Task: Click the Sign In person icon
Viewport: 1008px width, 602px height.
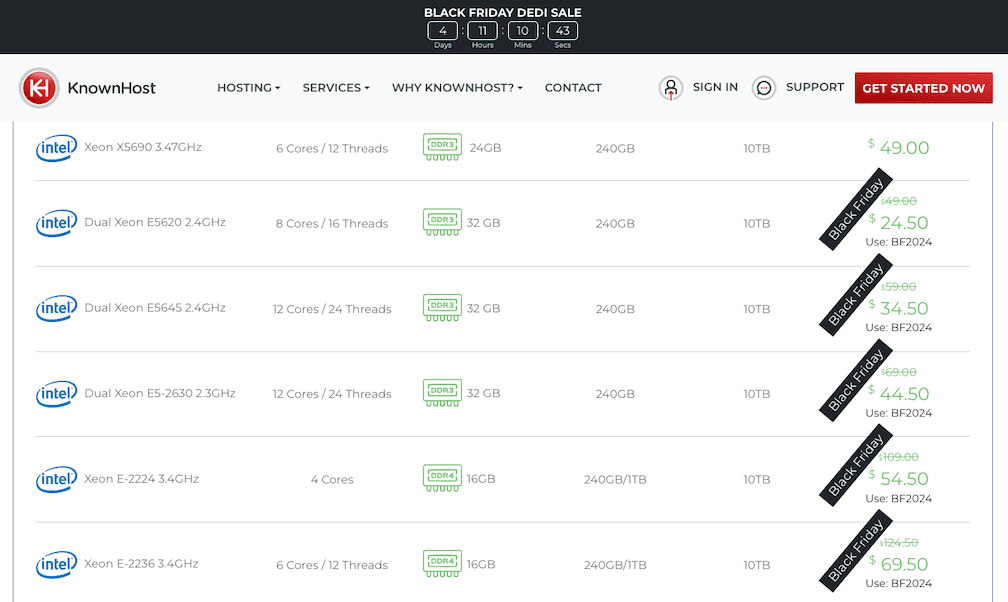Action: [x=670, y=88]
